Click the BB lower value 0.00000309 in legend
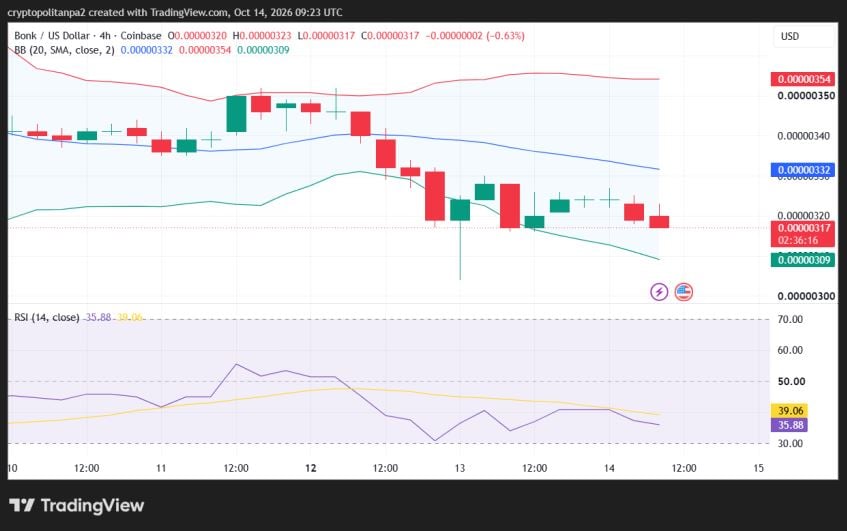Screen dimensions: 847x531 tap(263, 50)
